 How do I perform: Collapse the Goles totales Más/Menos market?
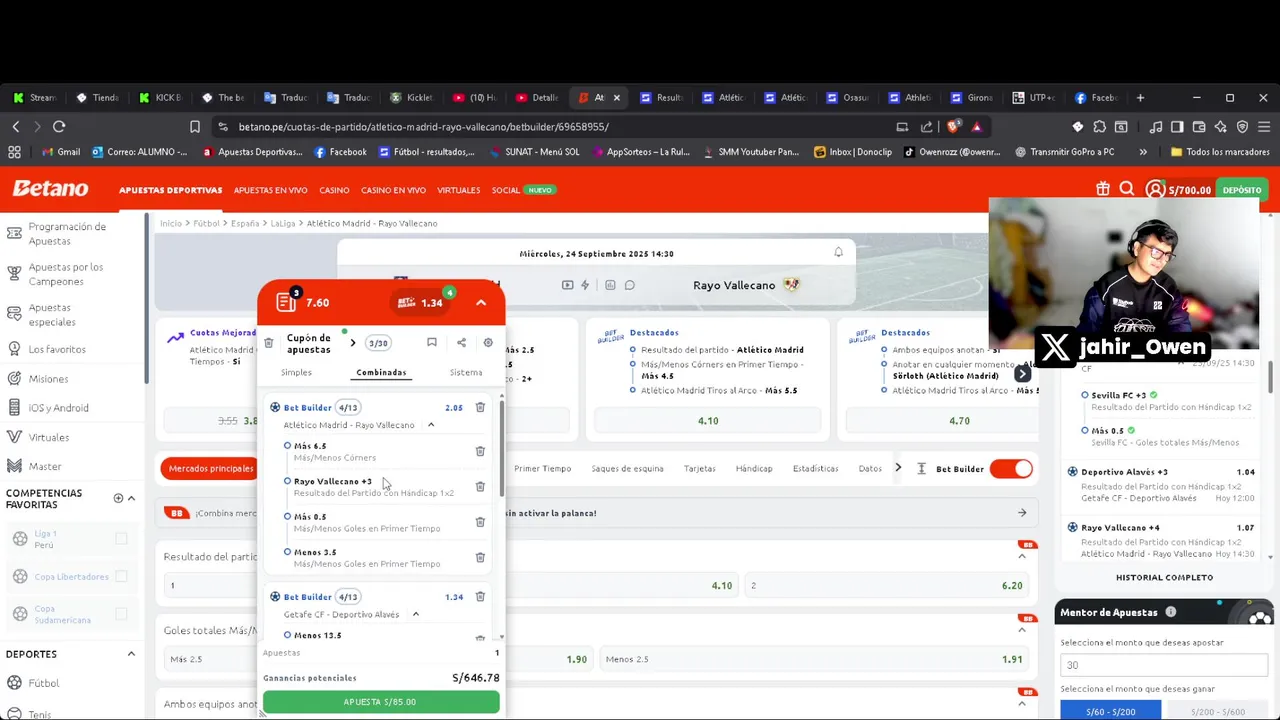click(1022, 630)
